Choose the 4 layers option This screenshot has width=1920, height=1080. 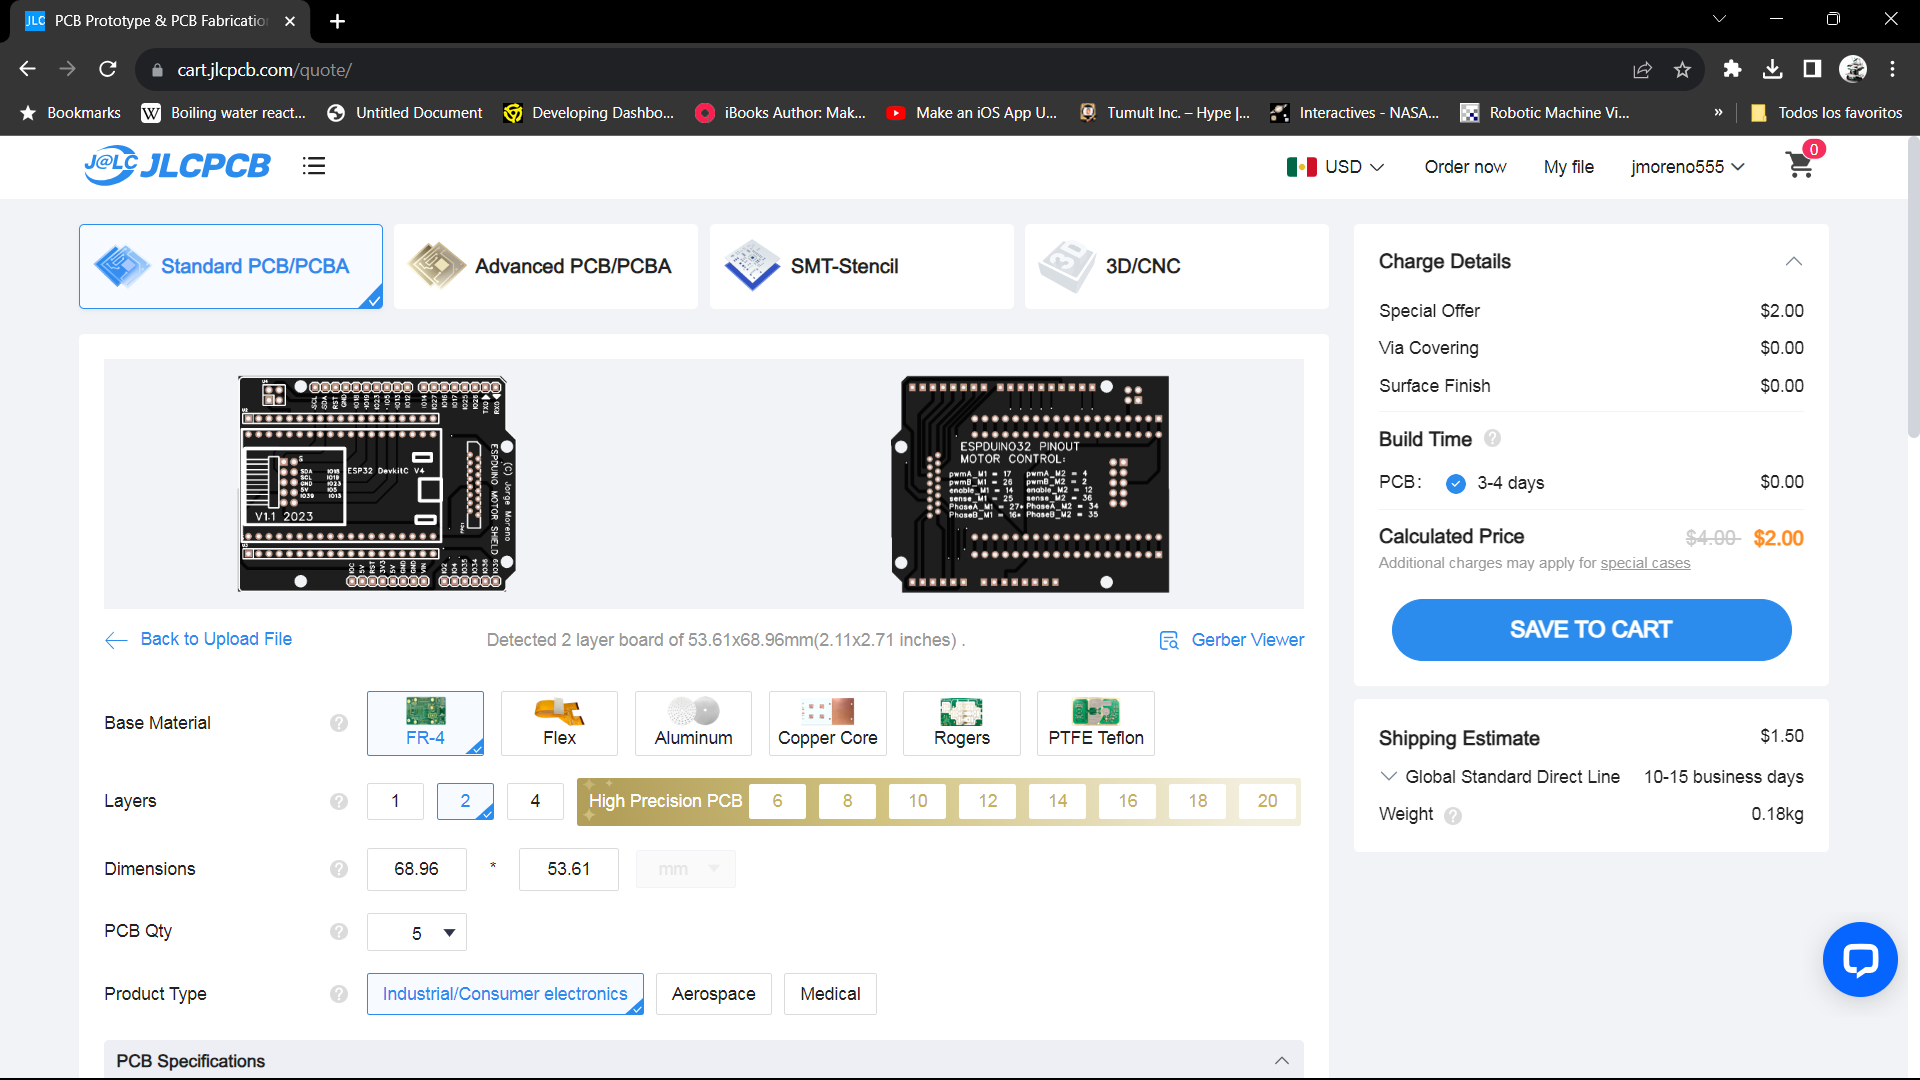point(535,801)
